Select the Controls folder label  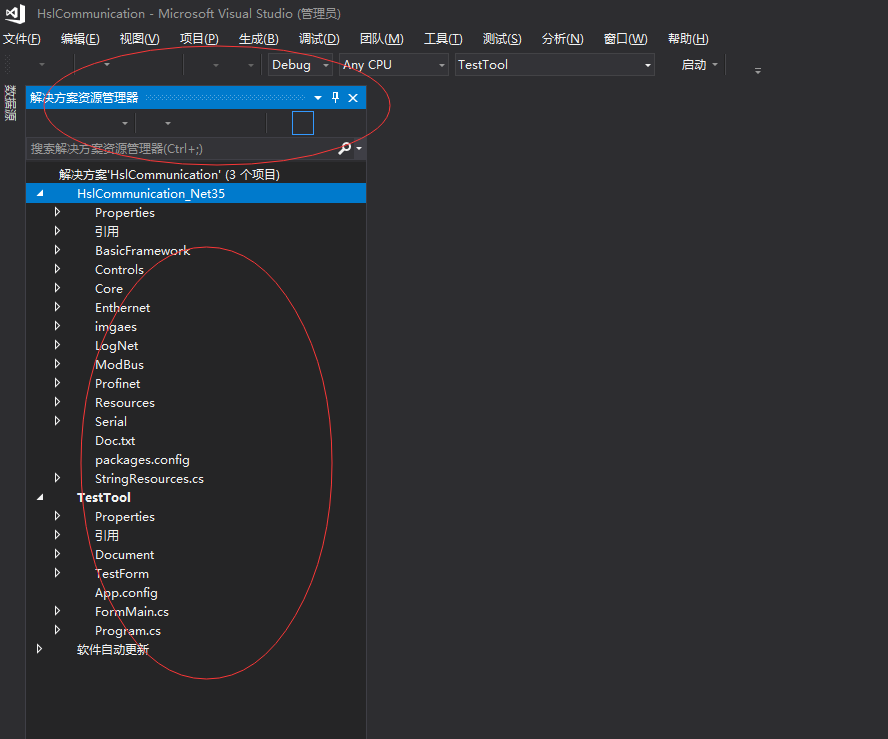point(119,270)
